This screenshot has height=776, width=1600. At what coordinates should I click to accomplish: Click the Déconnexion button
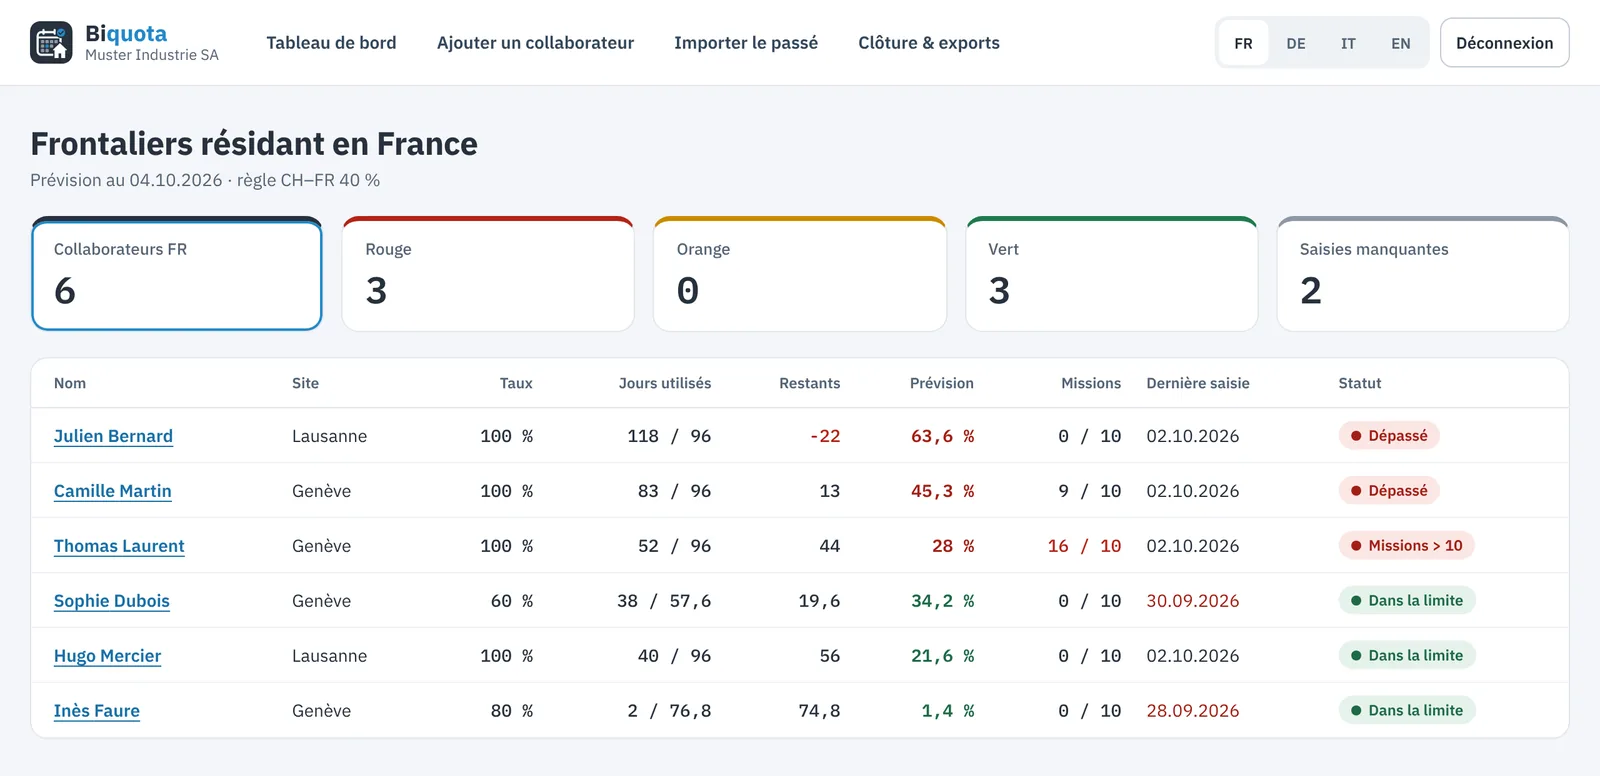point(1504,43)
